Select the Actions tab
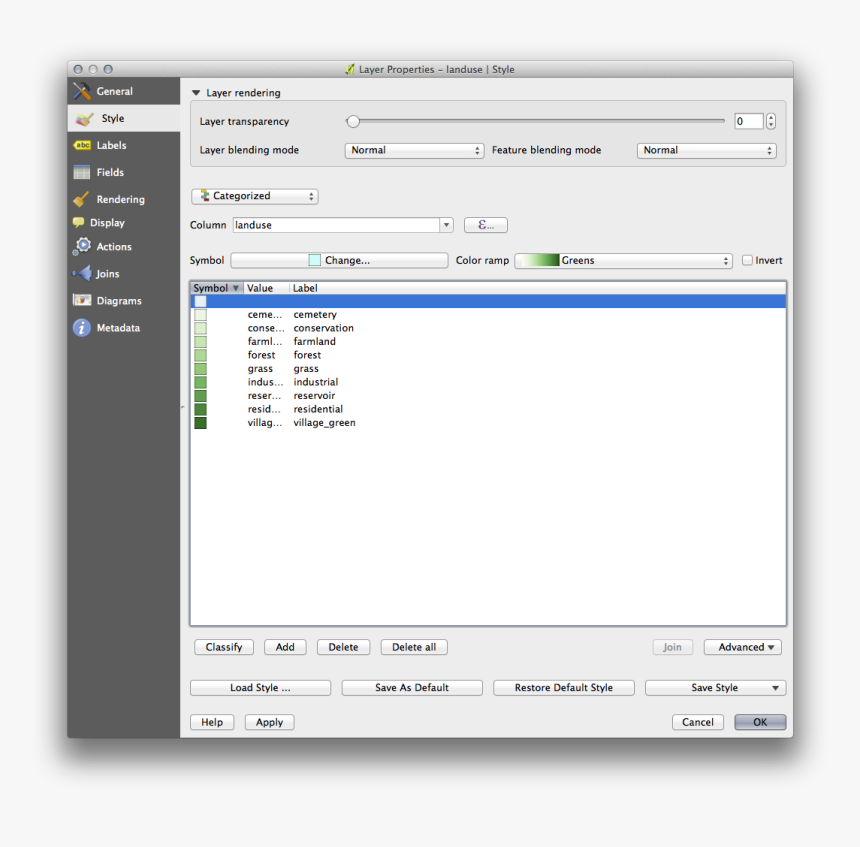Viewport: 860px width, 847px height. pos(124,246)
